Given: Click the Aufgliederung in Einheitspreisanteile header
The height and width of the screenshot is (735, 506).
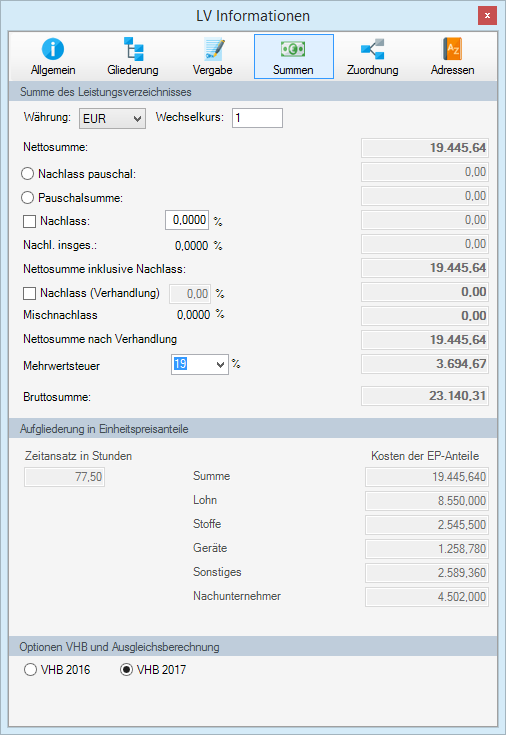Looking at the screenshot, I should pos(104,429).
